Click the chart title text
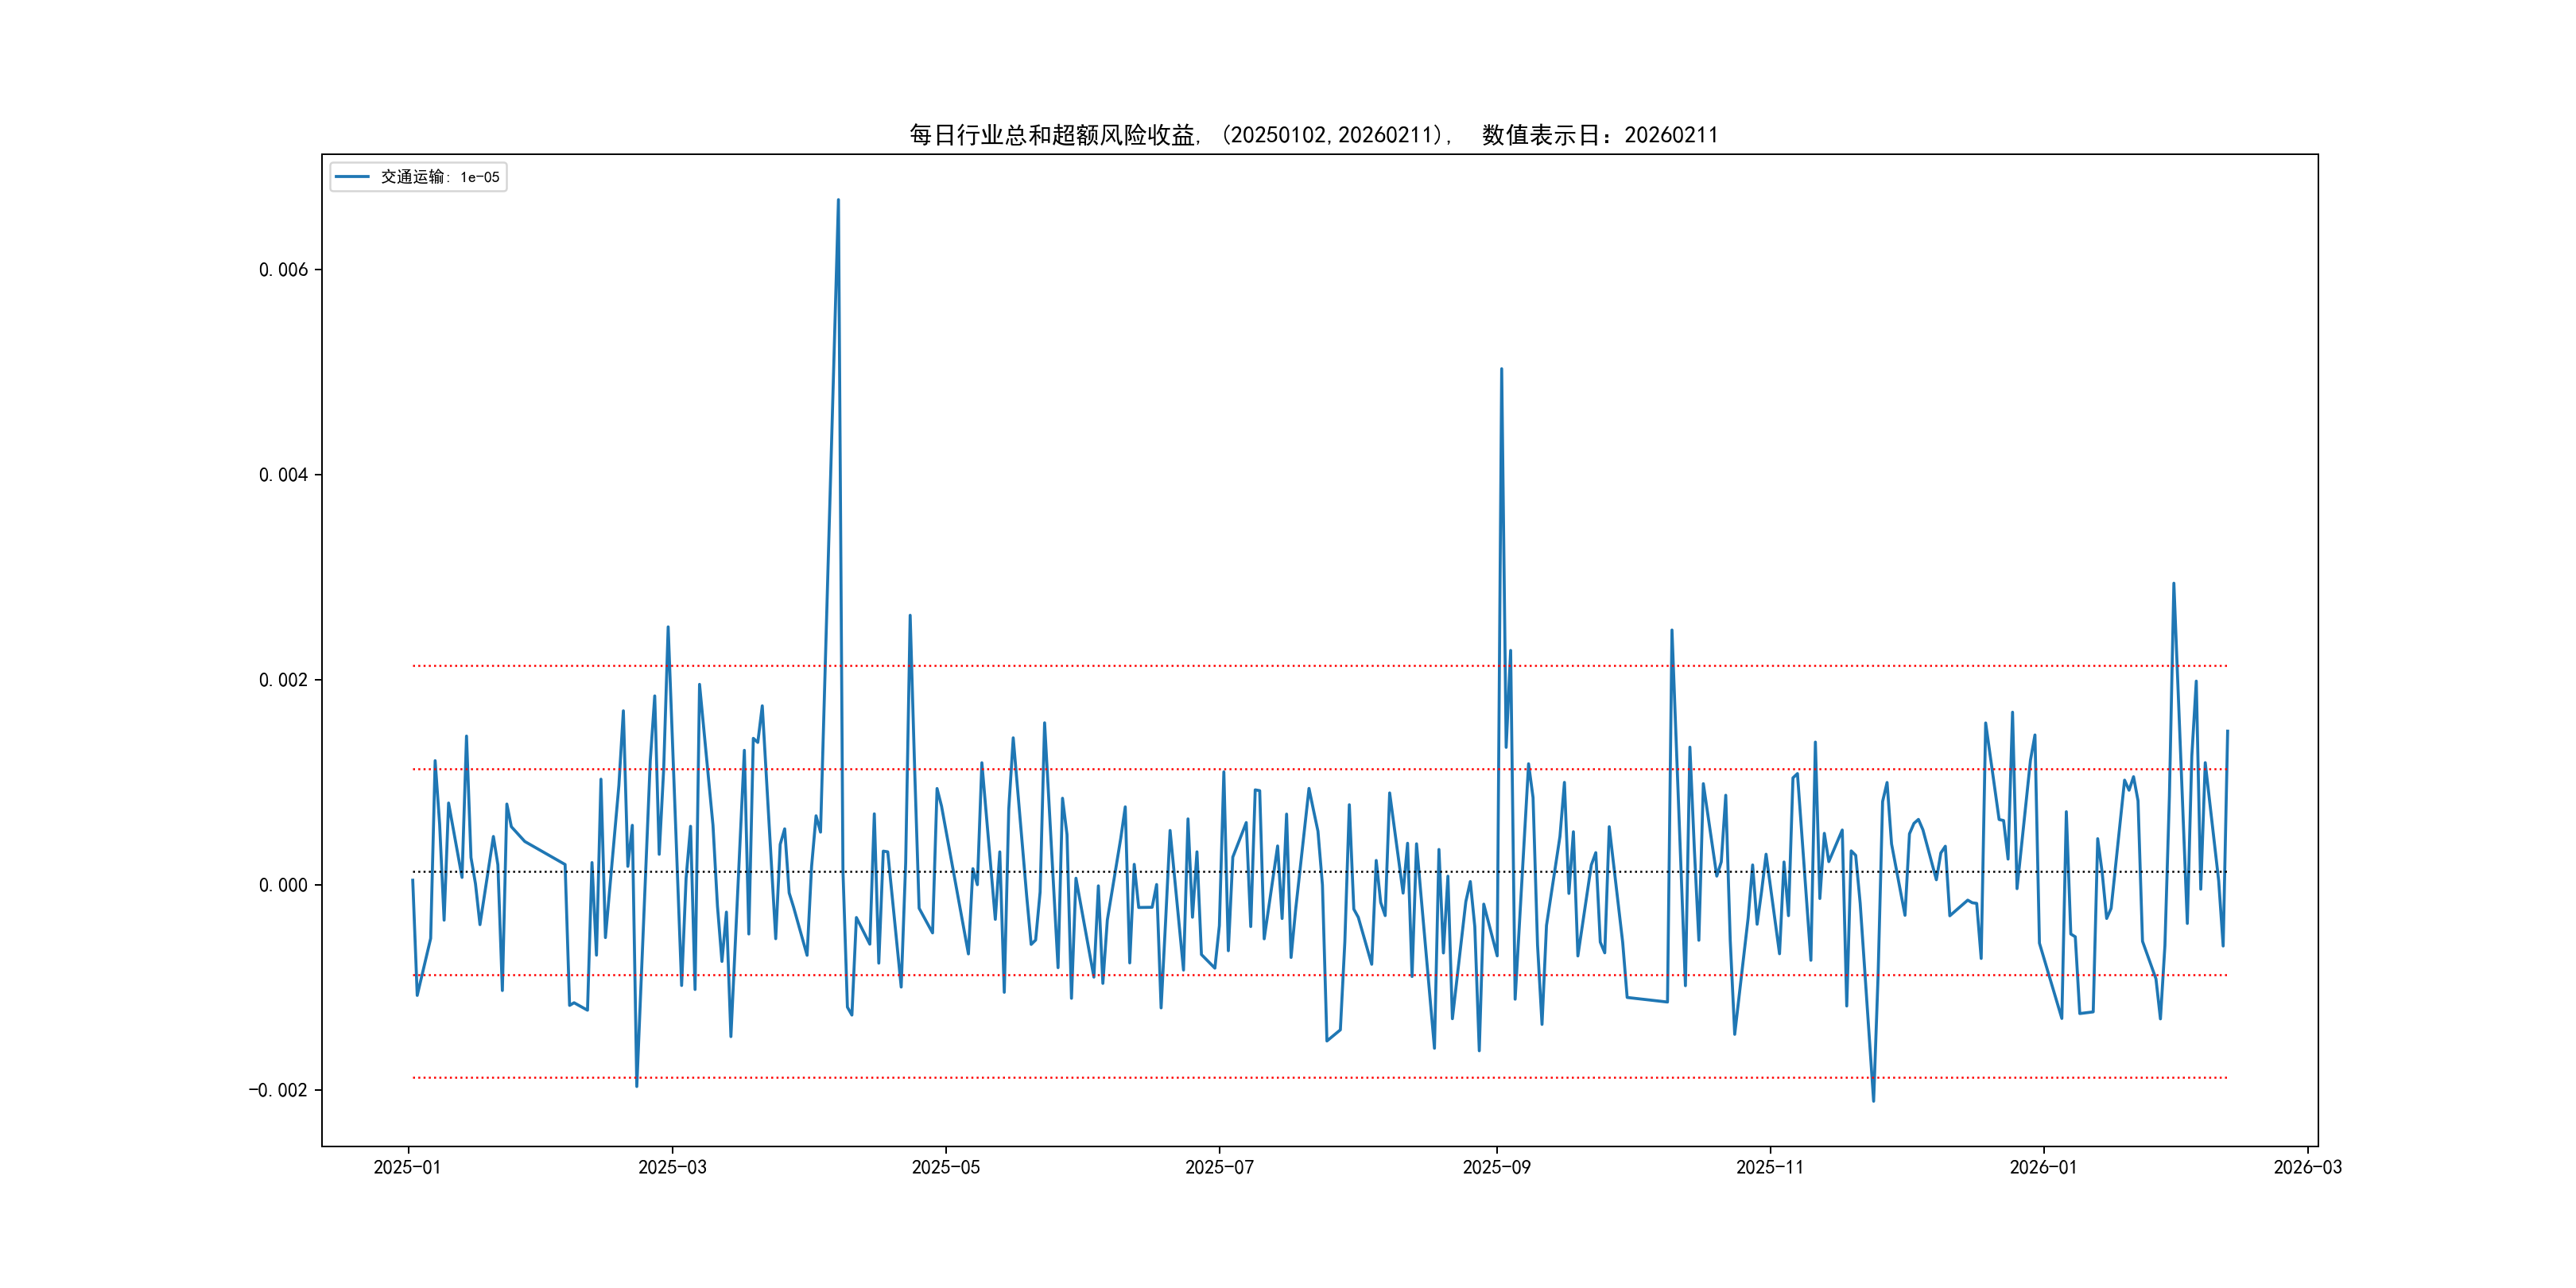The image size is (2576, 1288). tap(1313, 135)
